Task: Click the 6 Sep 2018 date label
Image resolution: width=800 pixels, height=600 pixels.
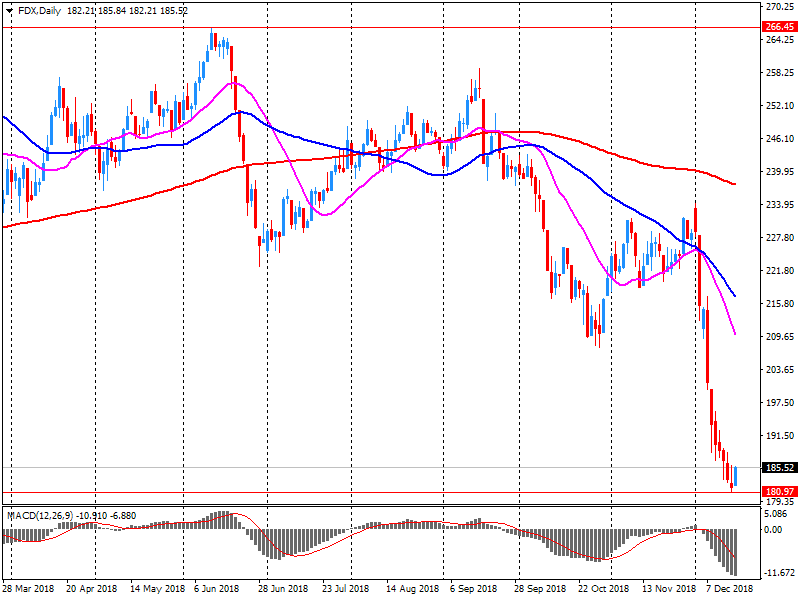Action: tap(473, 589)
